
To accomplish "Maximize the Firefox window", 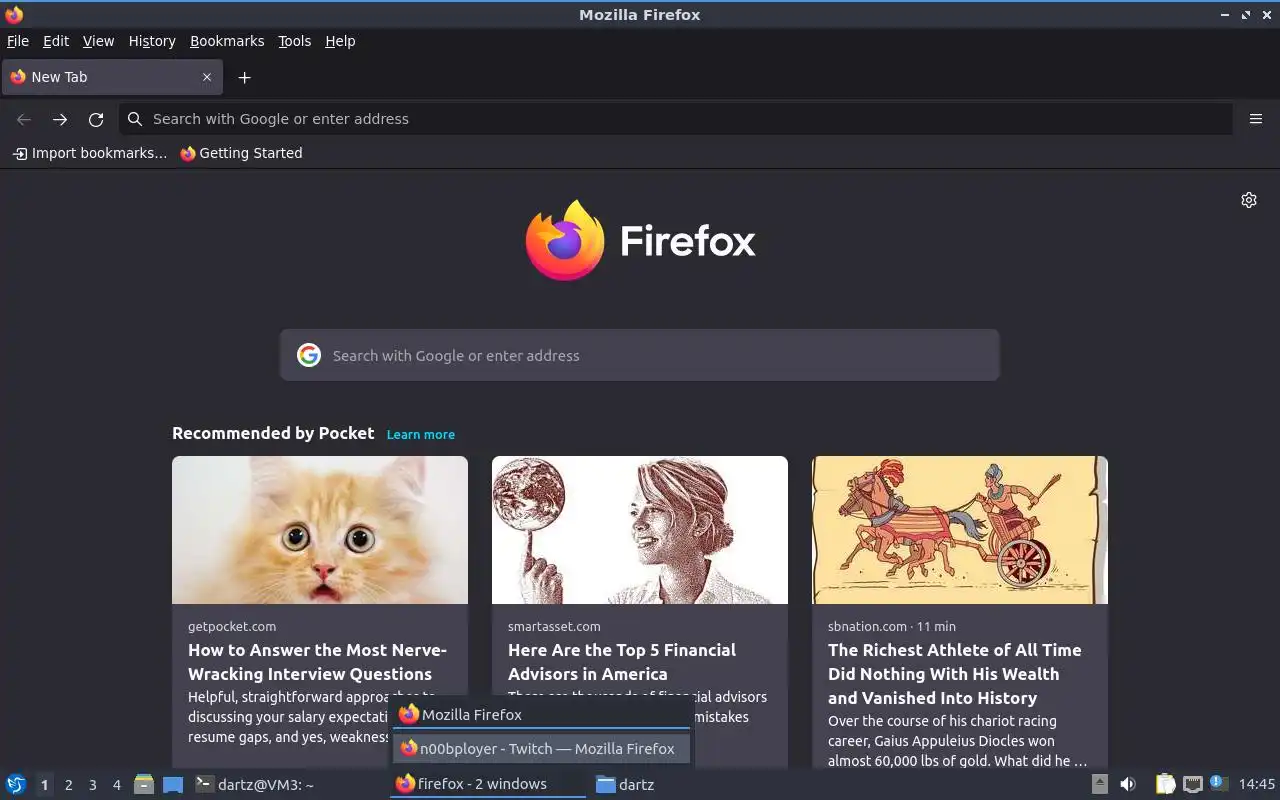I will (1246, 14).
